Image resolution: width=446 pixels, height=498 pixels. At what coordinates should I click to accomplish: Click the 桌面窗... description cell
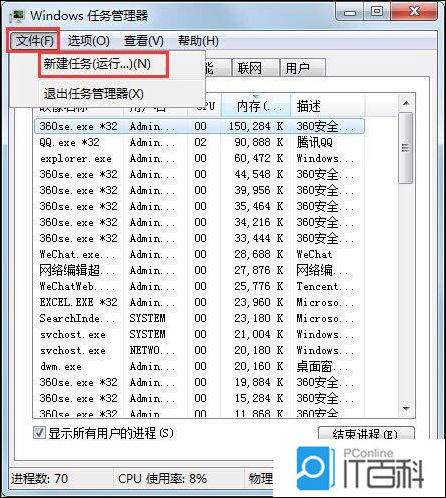(x=322, y=366)
